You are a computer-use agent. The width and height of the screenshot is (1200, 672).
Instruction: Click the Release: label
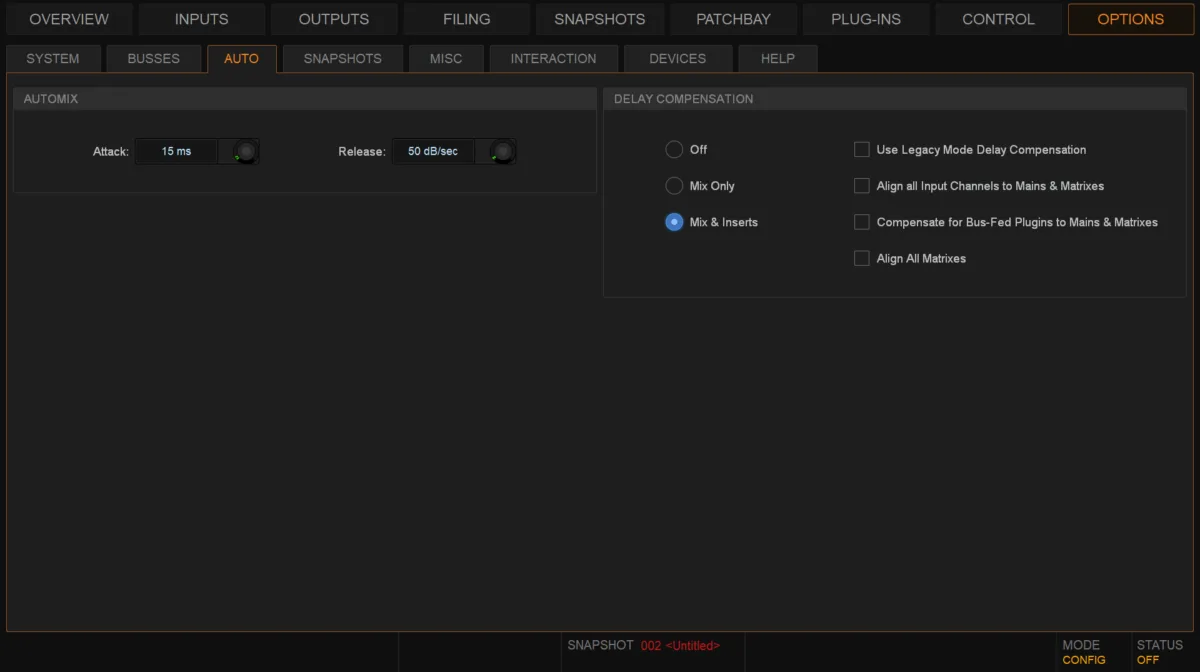tap(362, 152)
